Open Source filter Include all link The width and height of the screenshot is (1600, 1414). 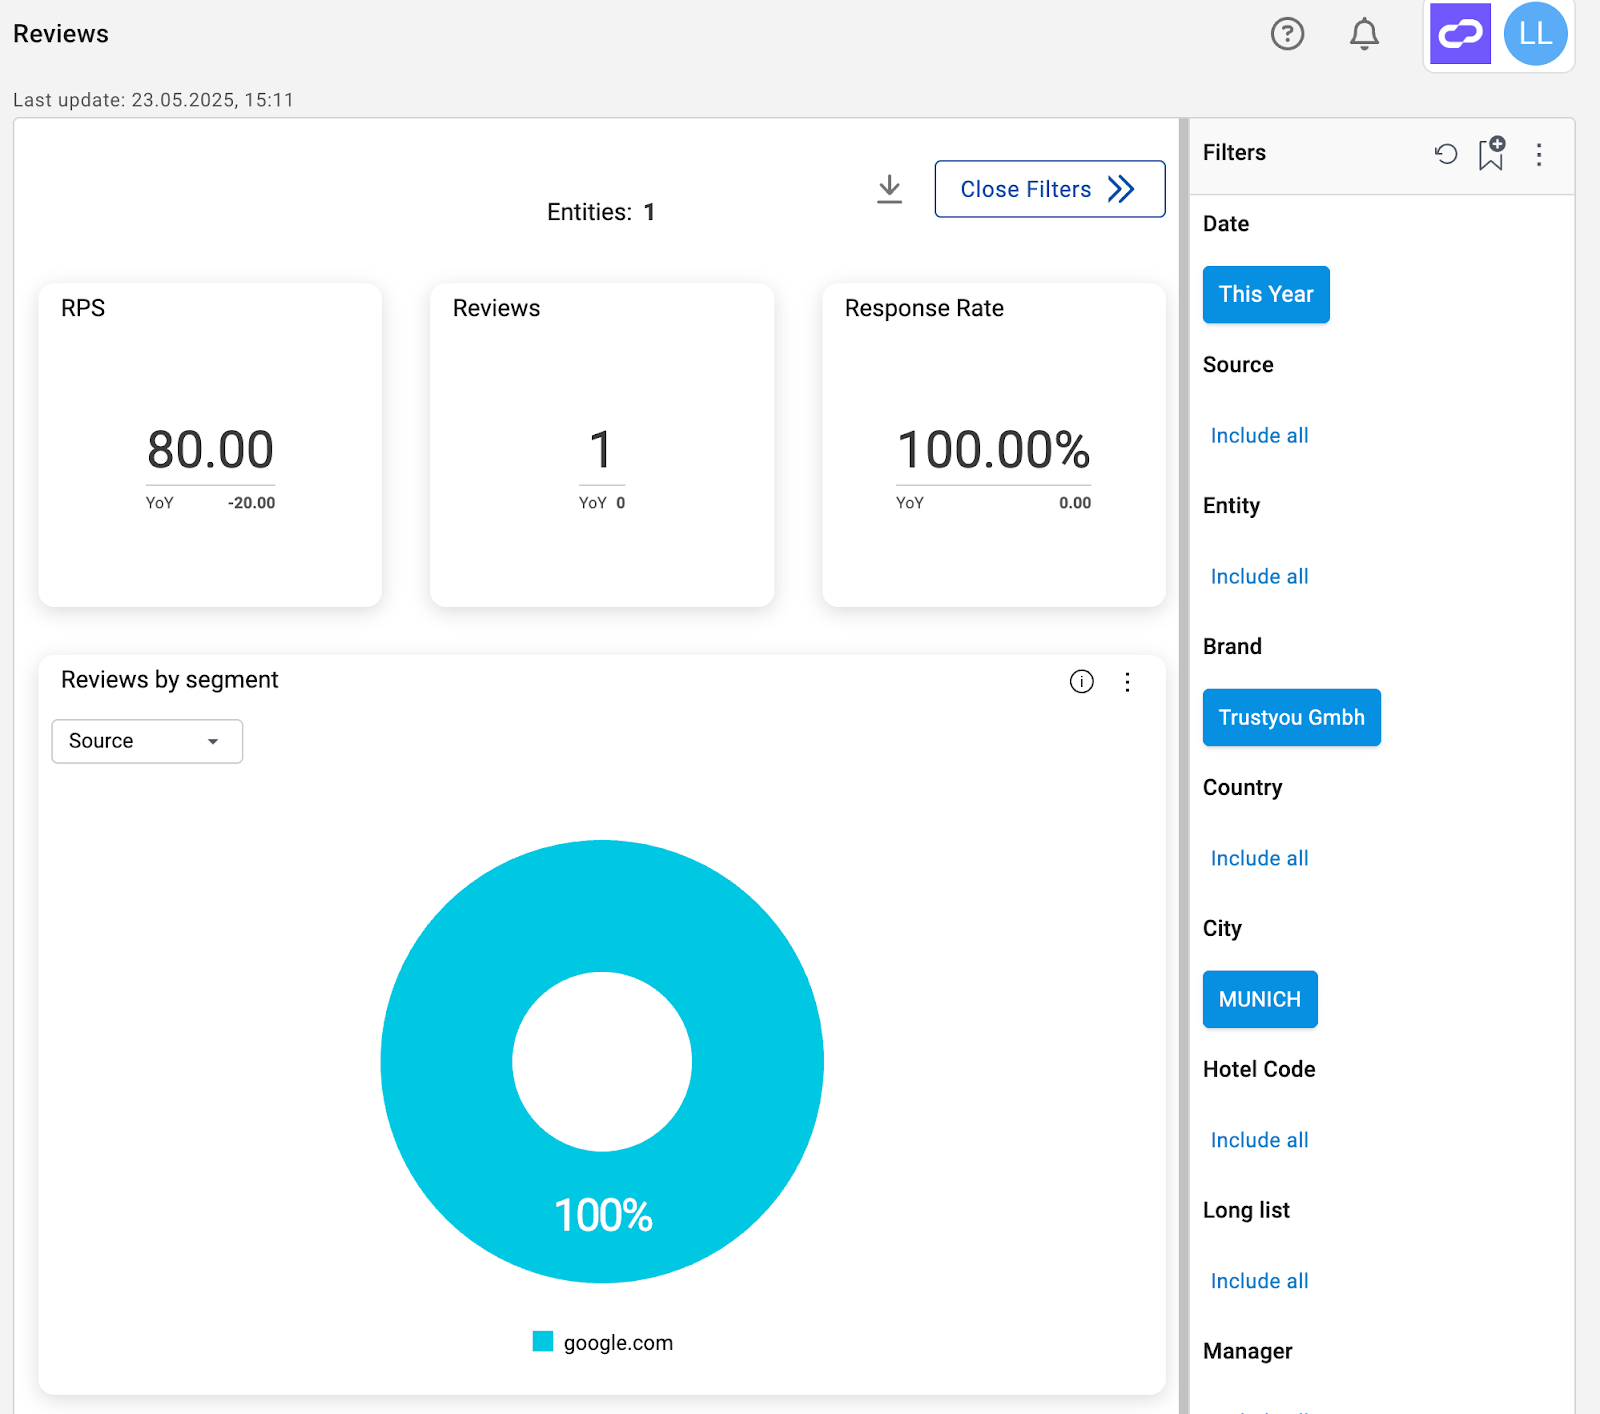(1259, 435)
